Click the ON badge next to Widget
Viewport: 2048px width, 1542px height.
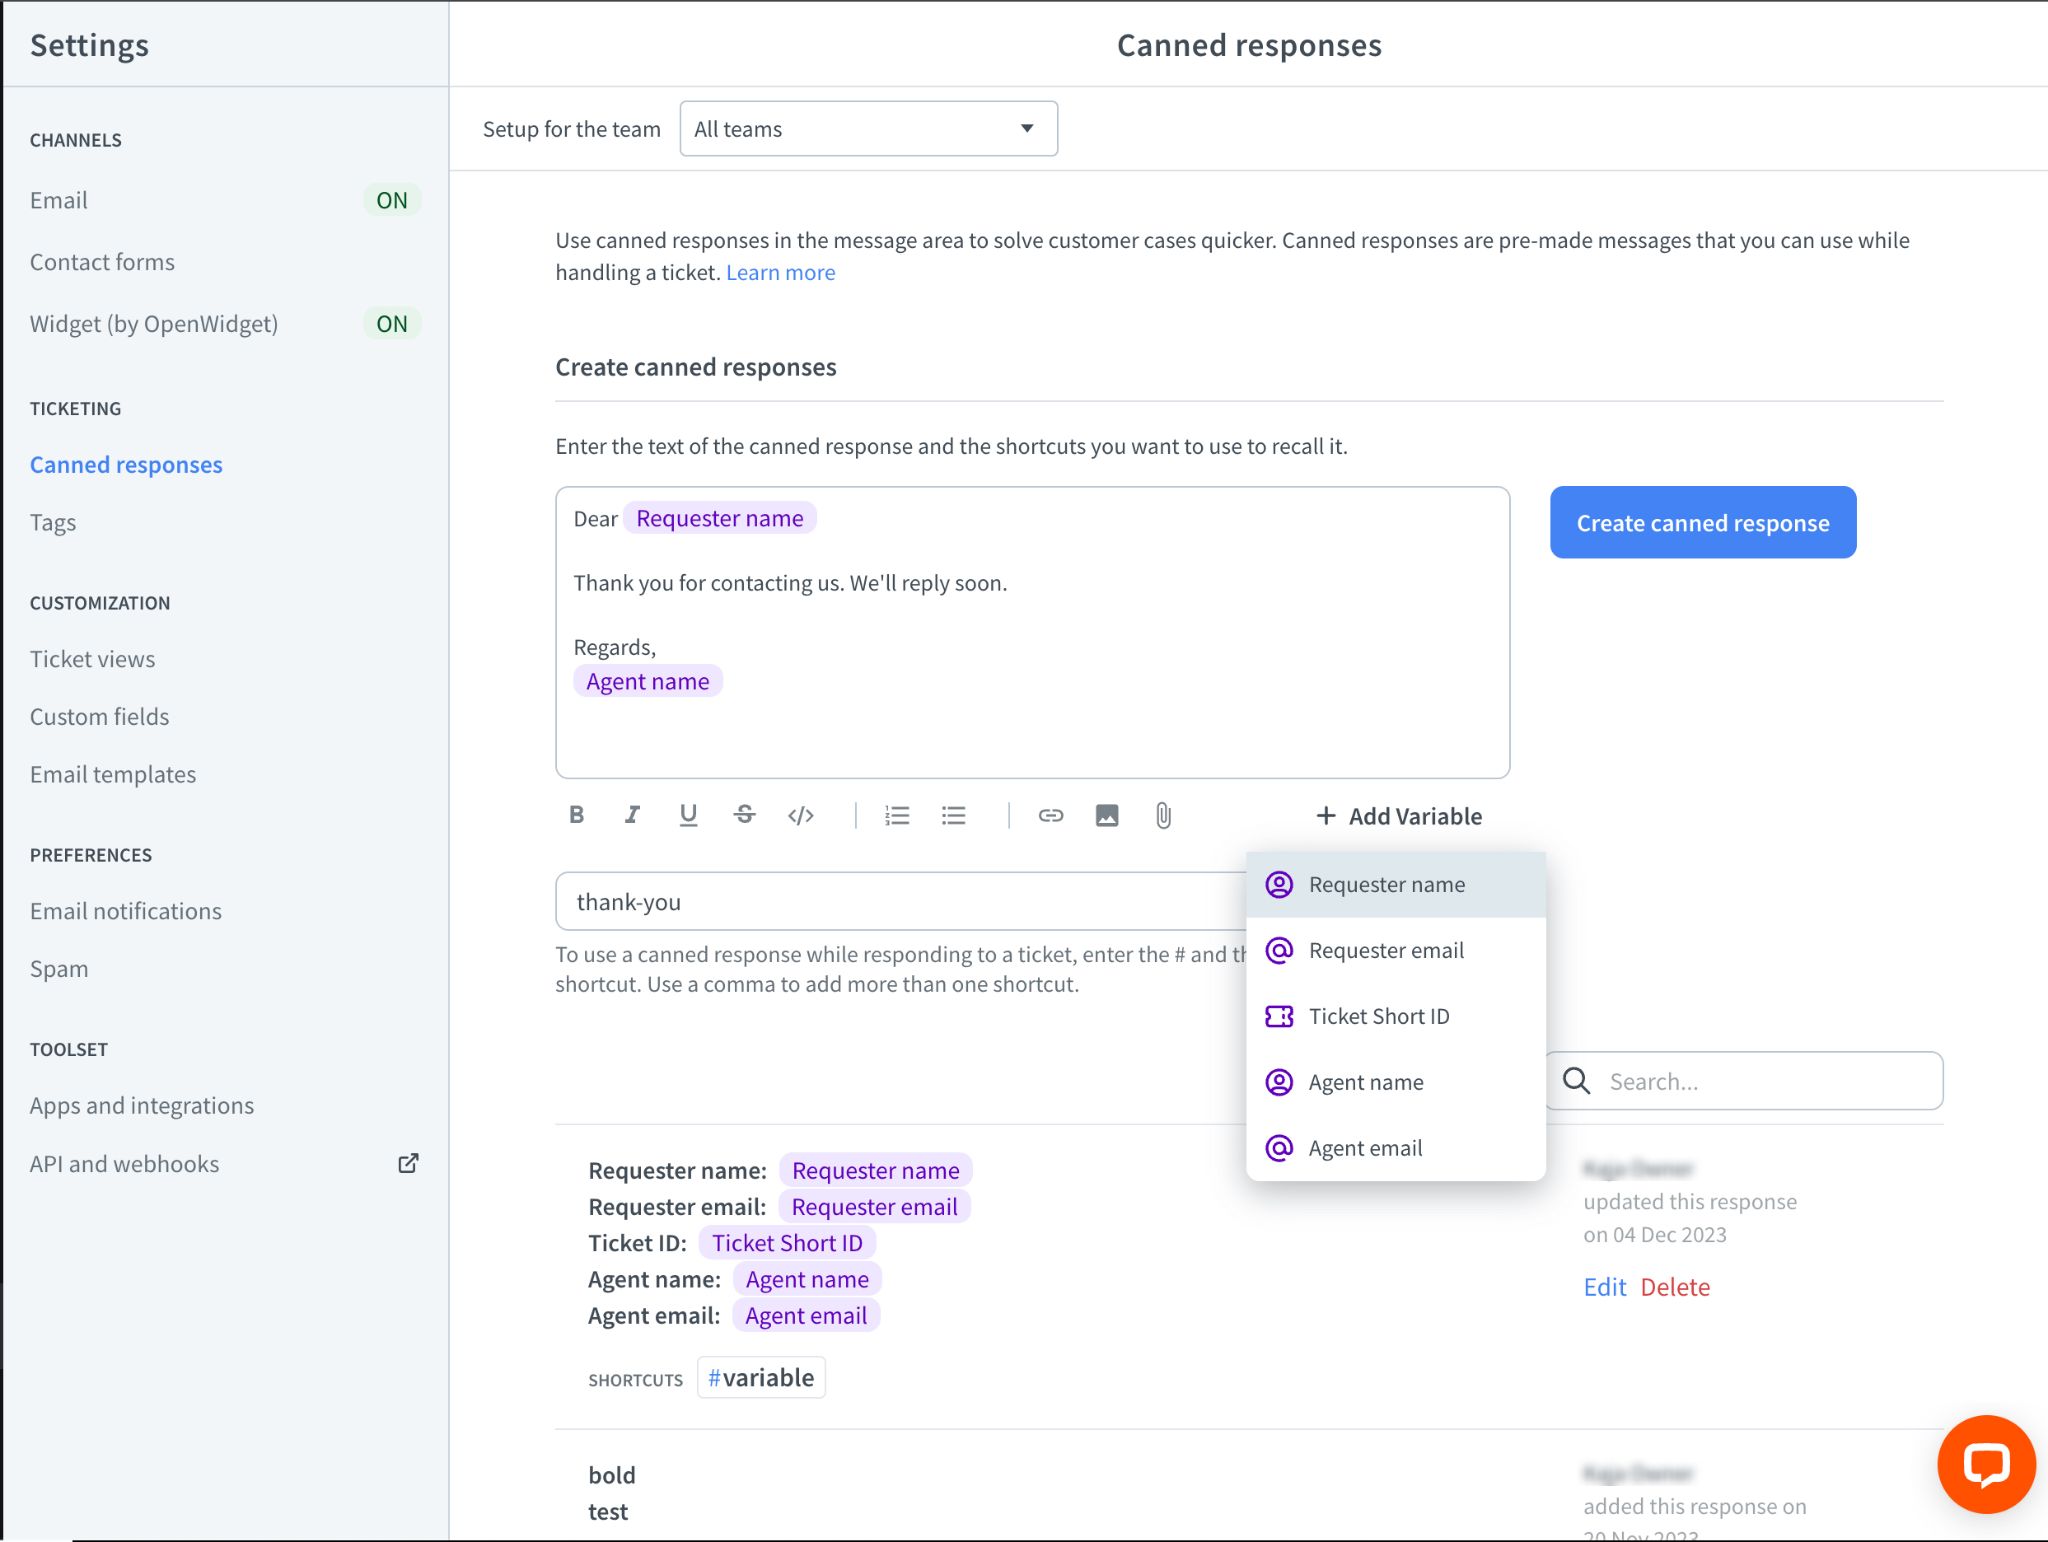[x=392, y=324]
